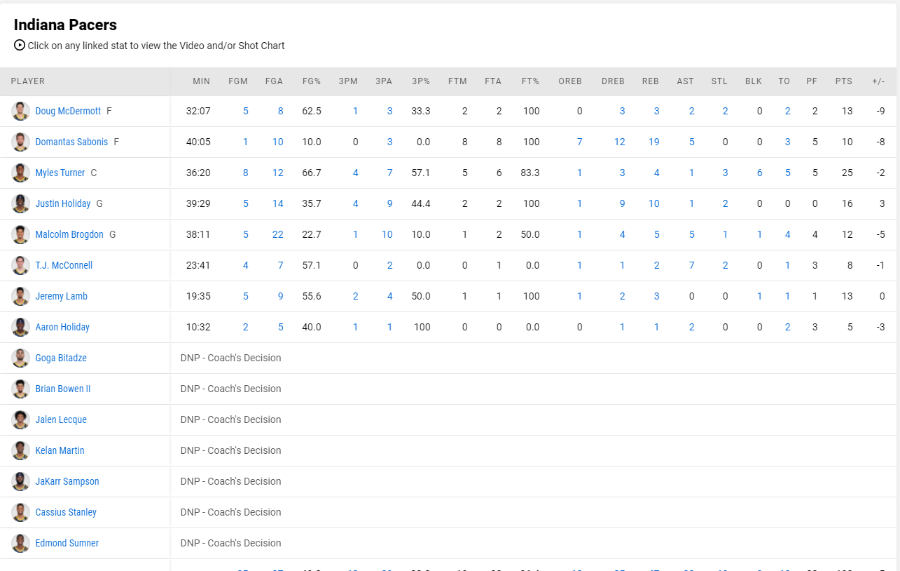
Task: Open Malcolm Brogdon's player profile link
Action: pos(69,235)
